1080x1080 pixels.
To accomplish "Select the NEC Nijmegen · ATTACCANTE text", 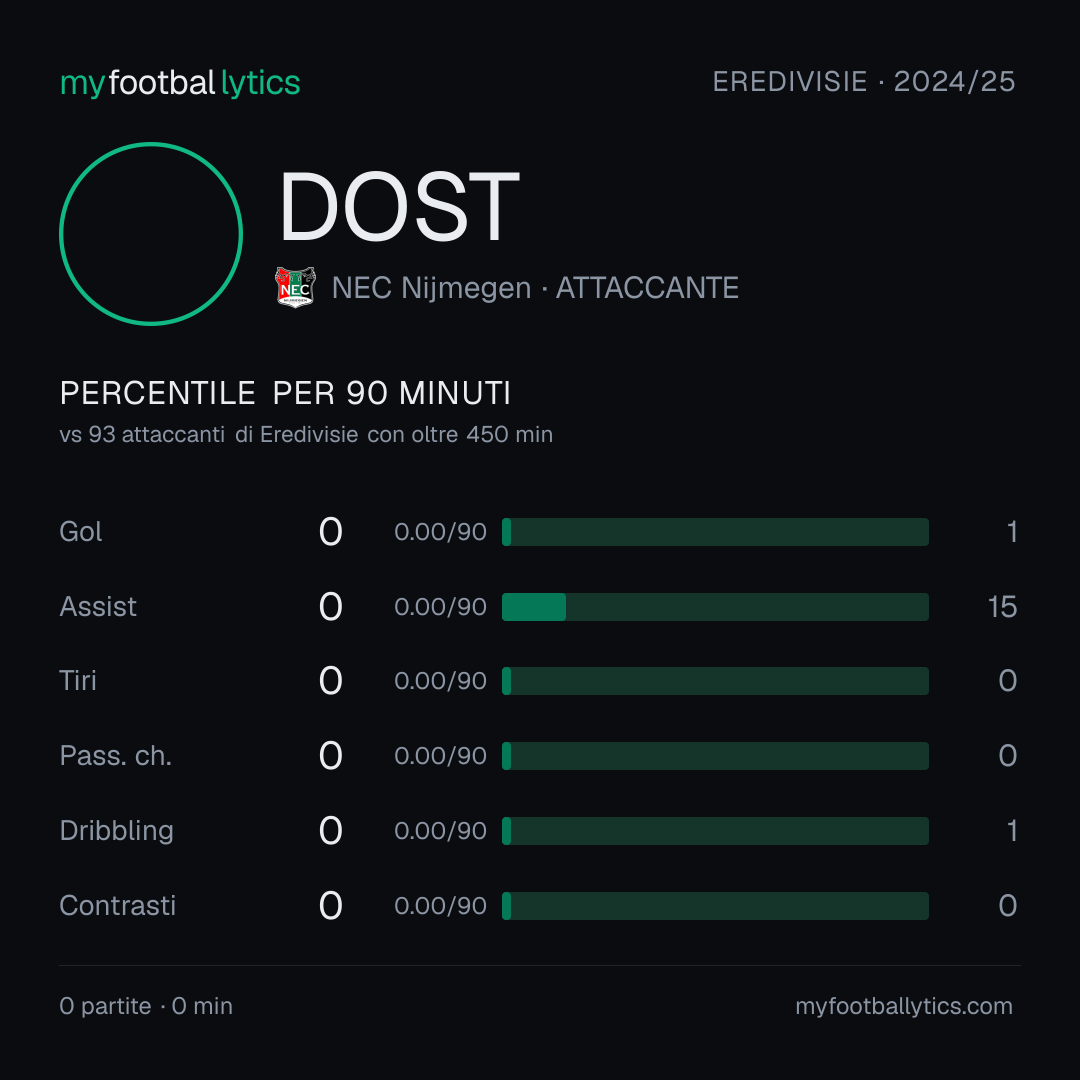I will (535, 288).
